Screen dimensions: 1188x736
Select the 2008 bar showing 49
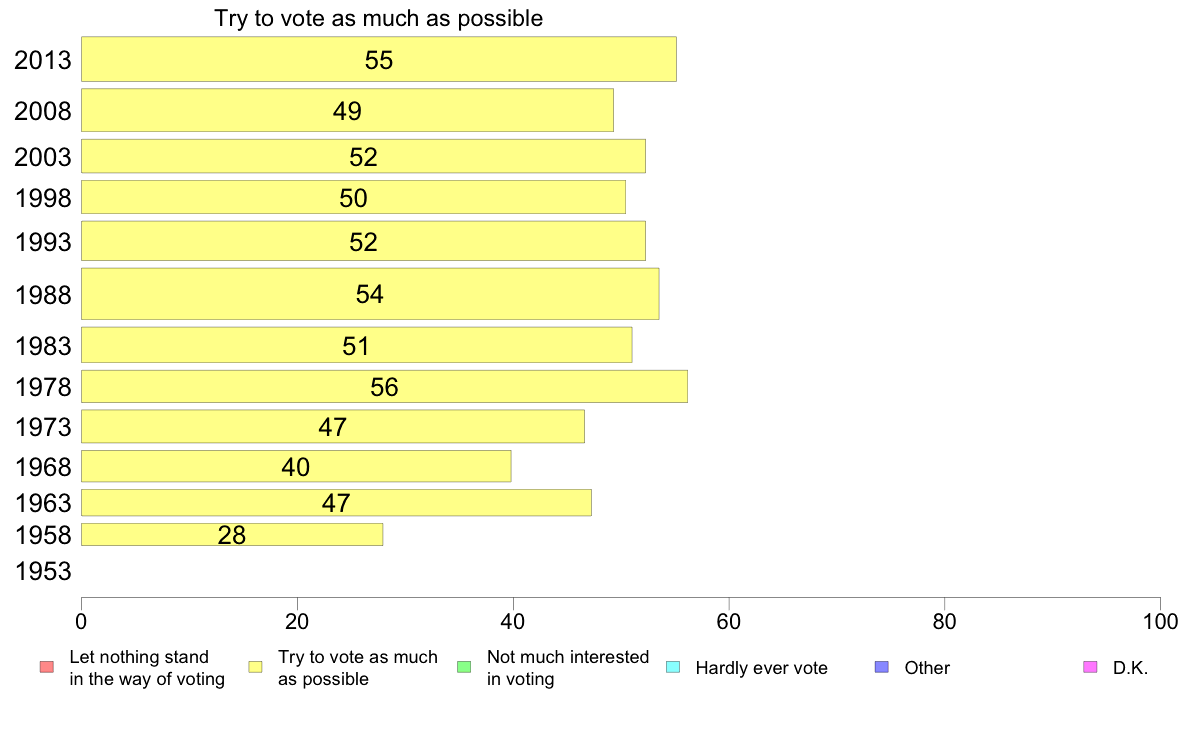347,110
